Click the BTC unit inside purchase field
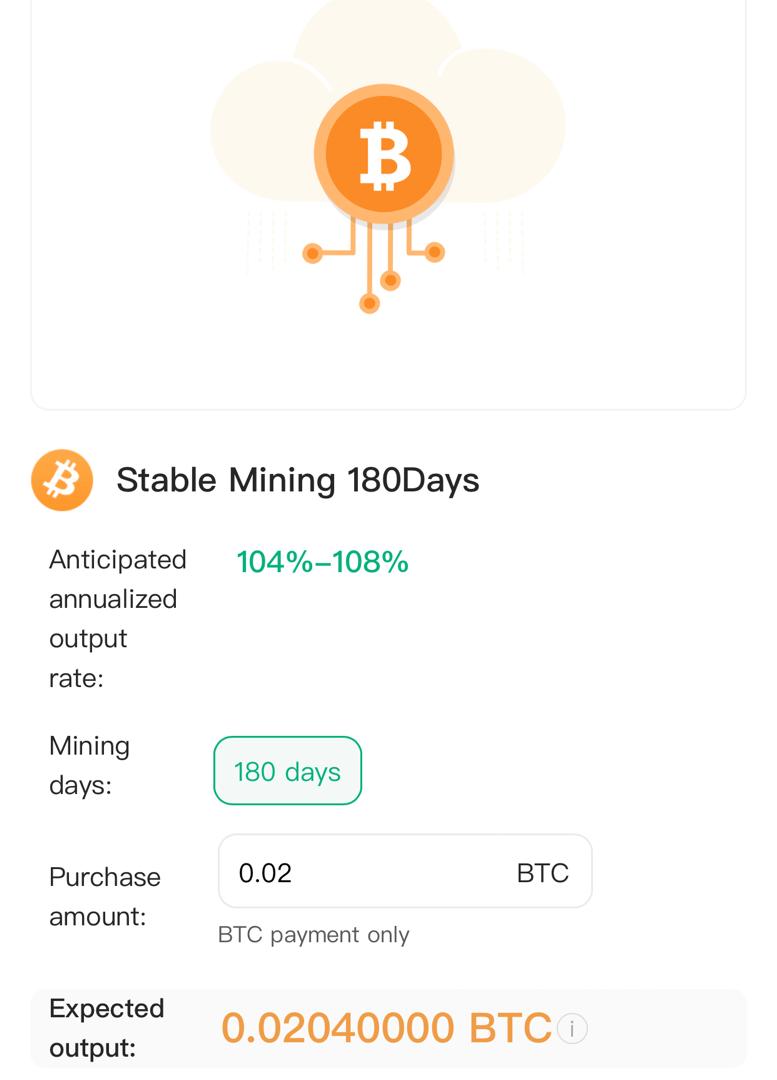 point(542,873)
